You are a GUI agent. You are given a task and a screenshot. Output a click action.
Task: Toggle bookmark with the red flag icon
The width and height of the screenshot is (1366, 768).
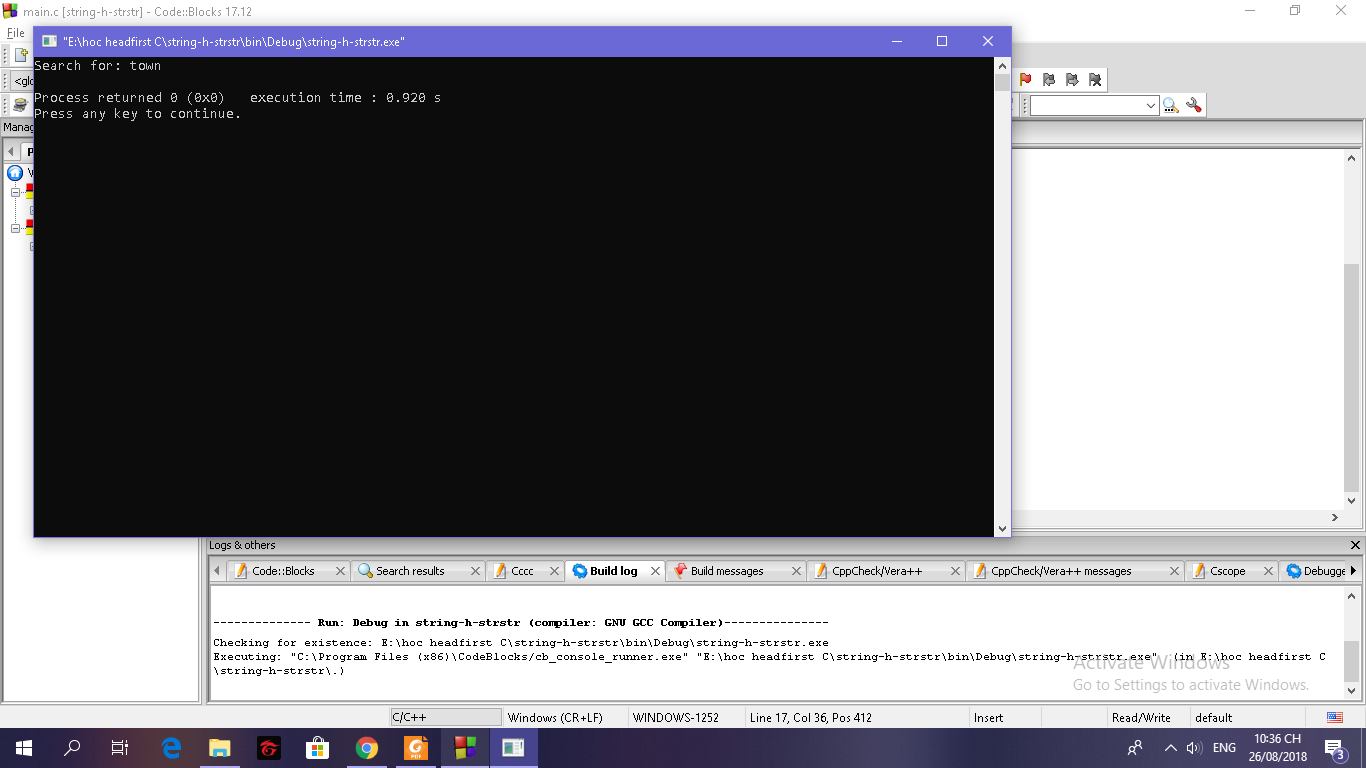[1025, 80]
